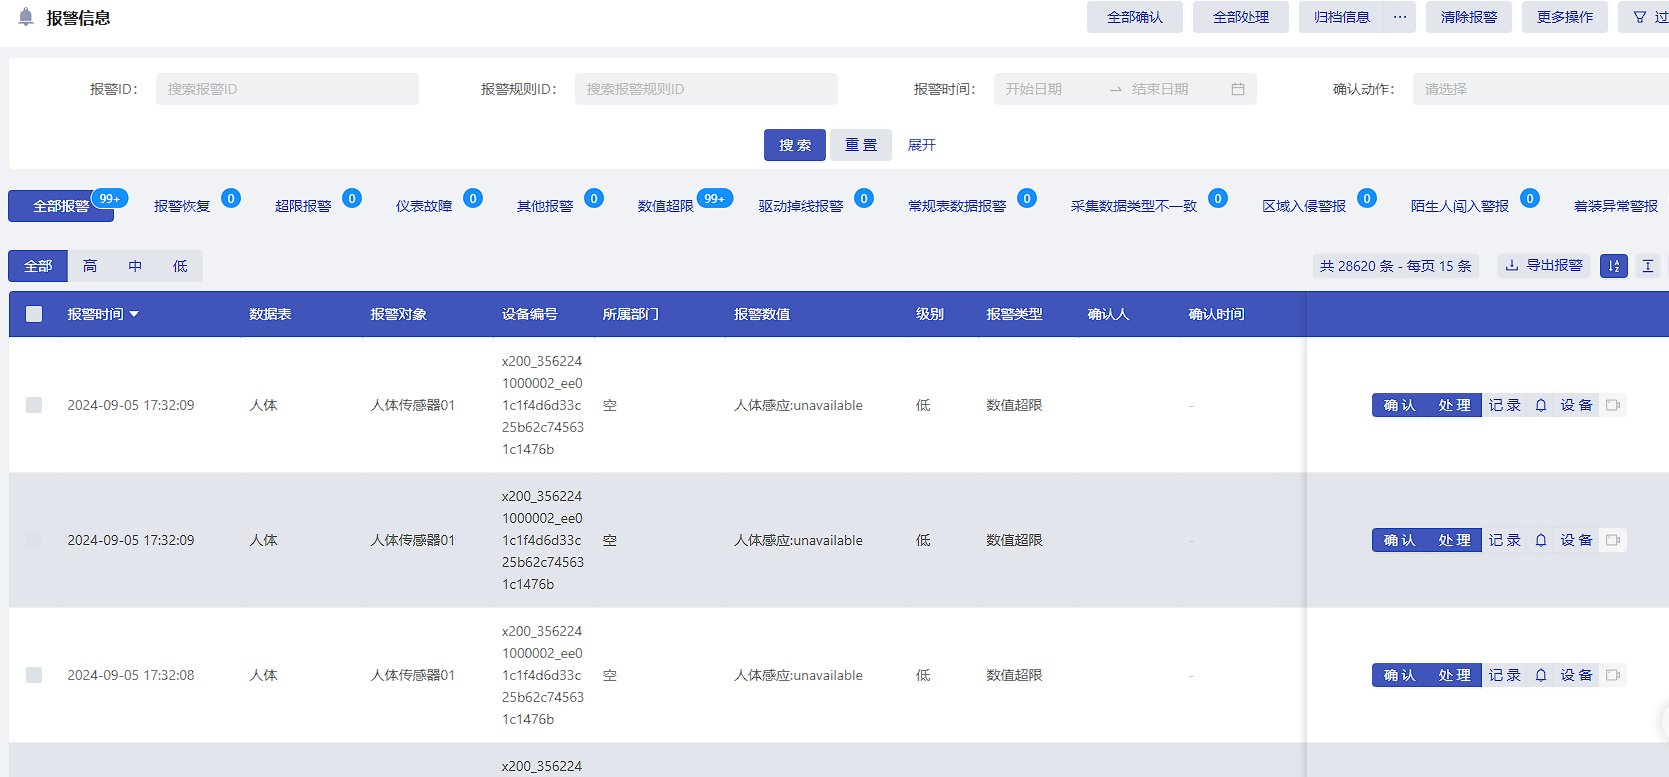Switch to the 区域入侵警报 tab
1669x777 pixels.
click(x=1304, y=206)
